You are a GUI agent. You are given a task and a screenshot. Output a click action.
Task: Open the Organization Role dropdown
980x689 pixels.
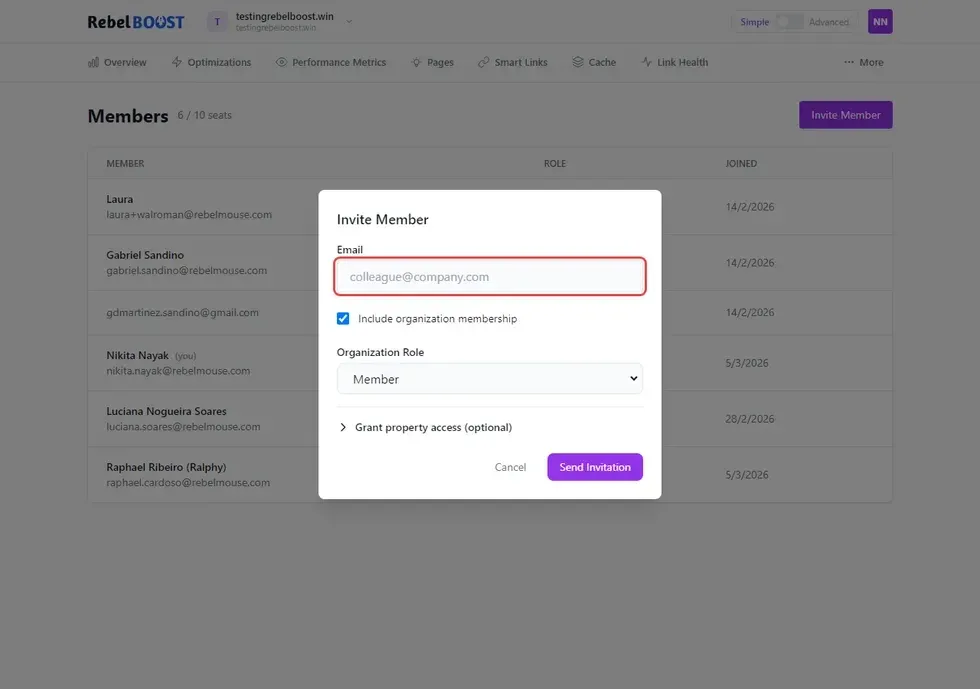(489, 379)
